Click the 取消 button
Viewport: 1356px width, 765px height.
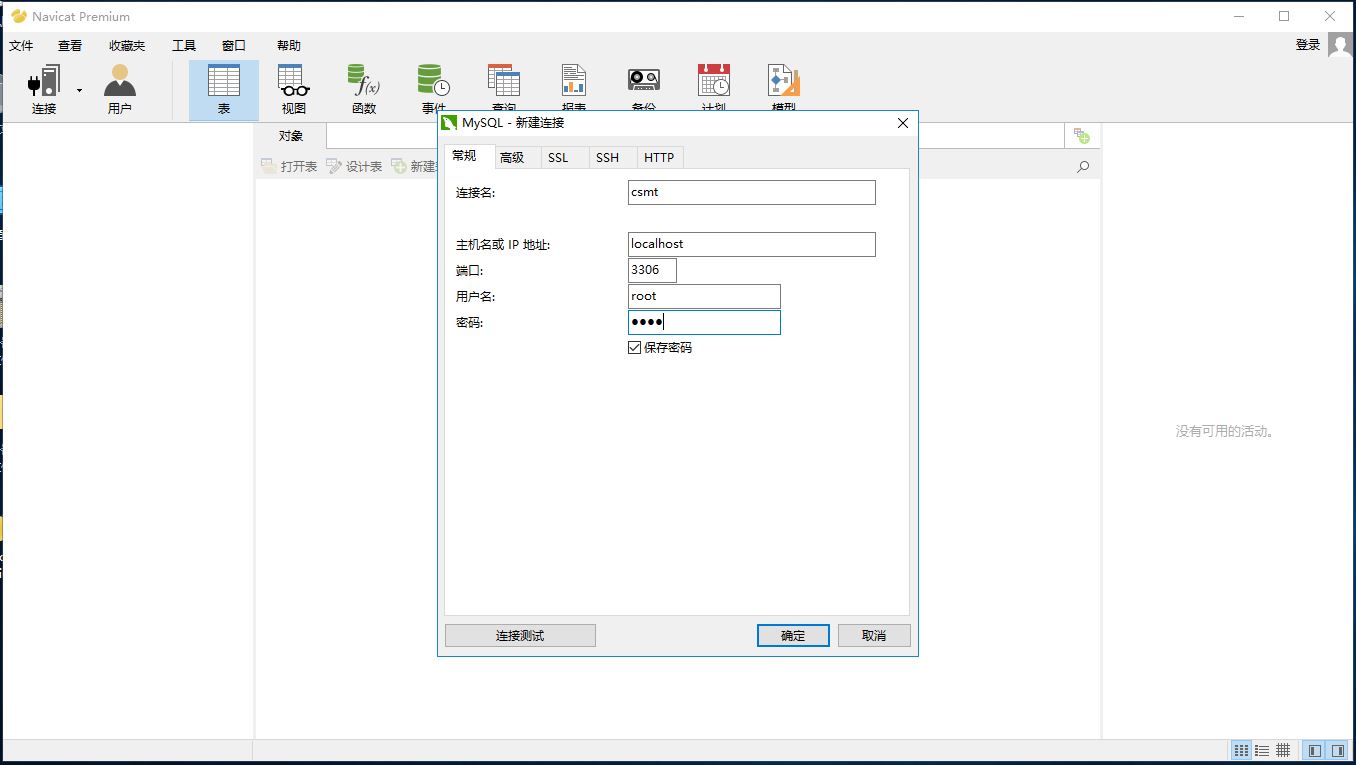point(874,635)
